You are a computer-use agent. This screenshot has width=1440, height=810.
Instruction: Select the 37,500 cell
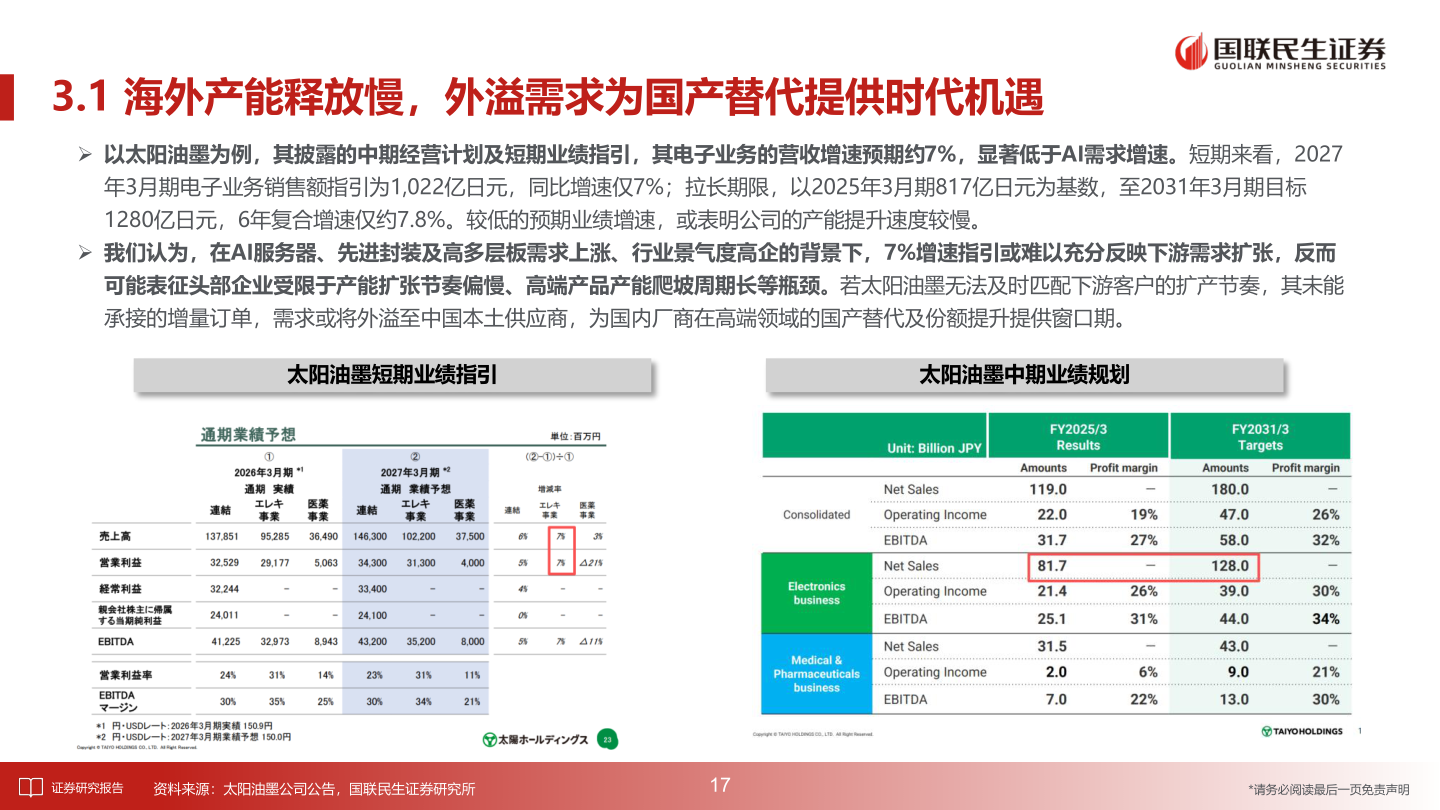(x=469, y=536)
